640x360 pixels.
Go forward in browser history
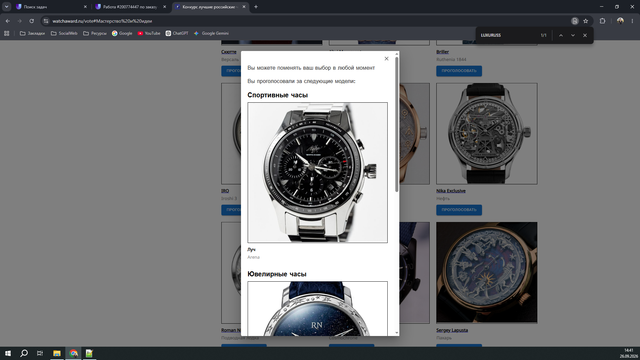19,21
